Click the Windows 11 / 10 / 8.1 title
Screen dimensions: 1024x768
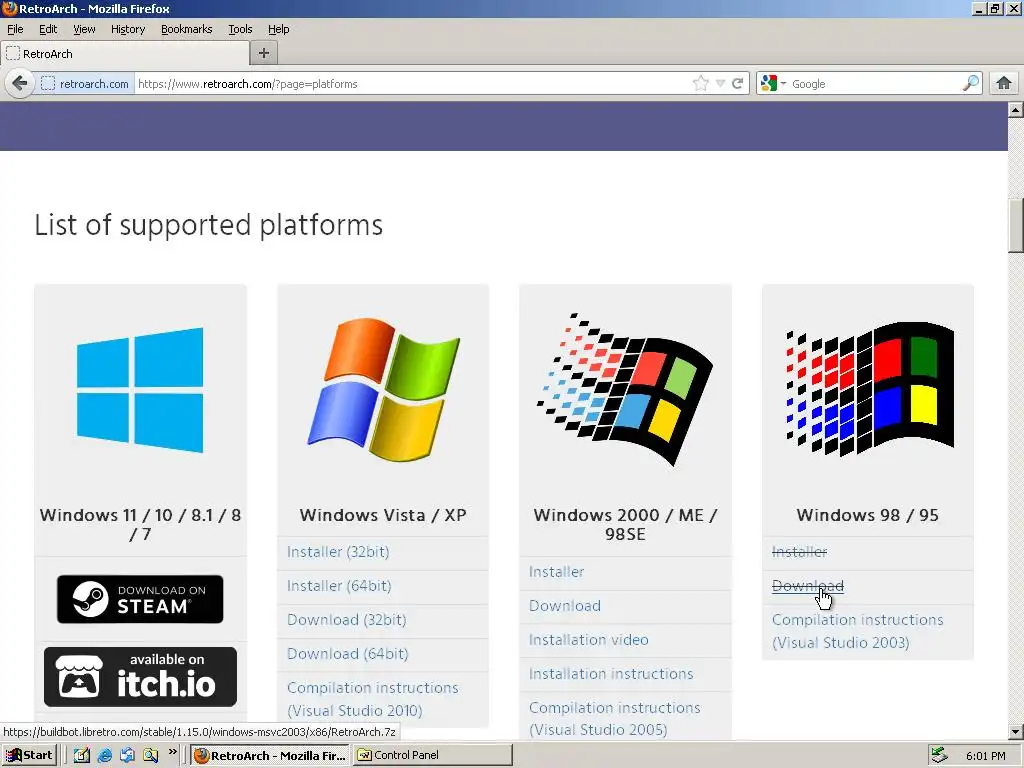click(140, 524)
